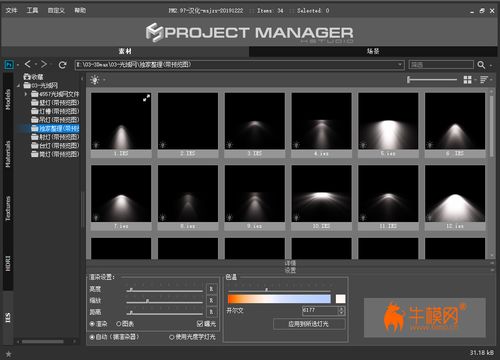
Task: Click the thumbnail size slider
Action: pyautogui.click(x=432, y=79)
